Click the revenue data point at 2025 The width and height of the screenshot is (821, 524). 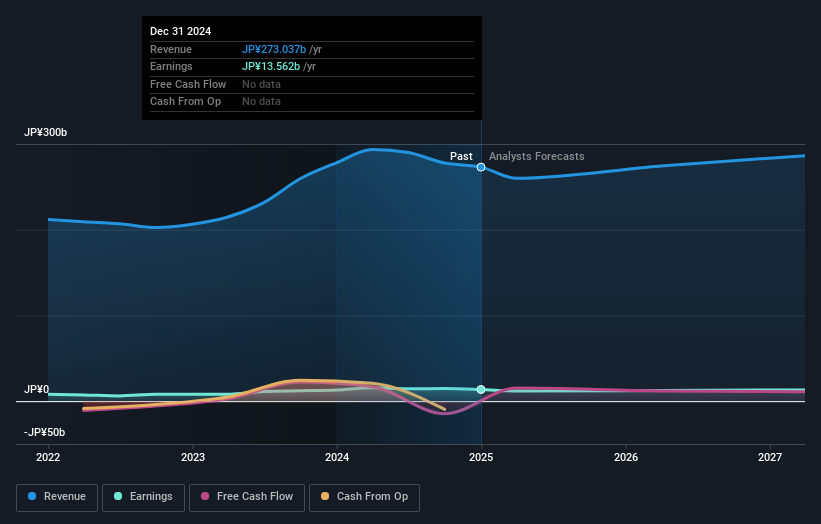tap(481, 167)
